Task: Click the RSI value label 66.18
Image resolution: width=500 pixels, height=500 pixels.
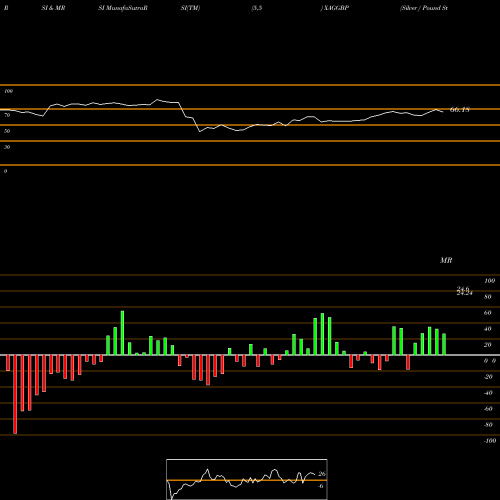Action: 460,109
